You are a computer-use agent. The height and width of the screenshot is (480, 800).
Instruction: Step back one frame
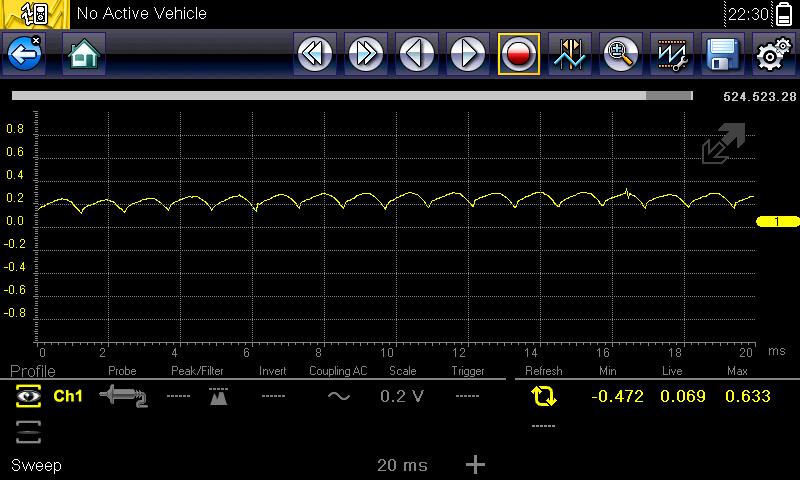[x=417, y=54]
